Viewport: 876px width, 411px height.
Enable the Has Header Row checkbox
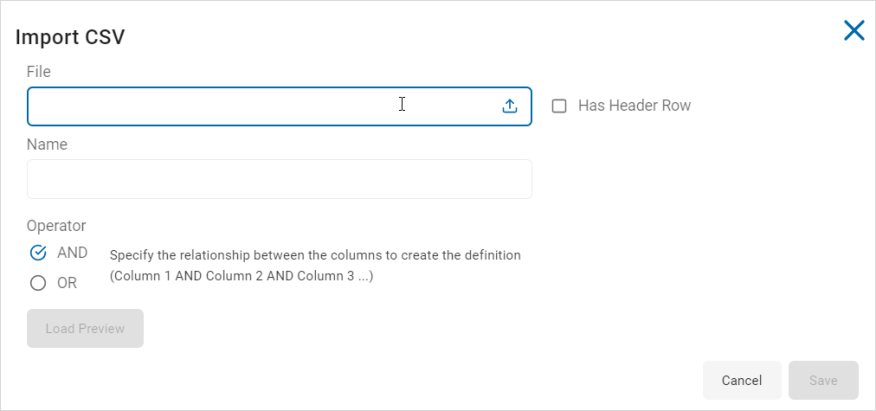click(559, 106)
